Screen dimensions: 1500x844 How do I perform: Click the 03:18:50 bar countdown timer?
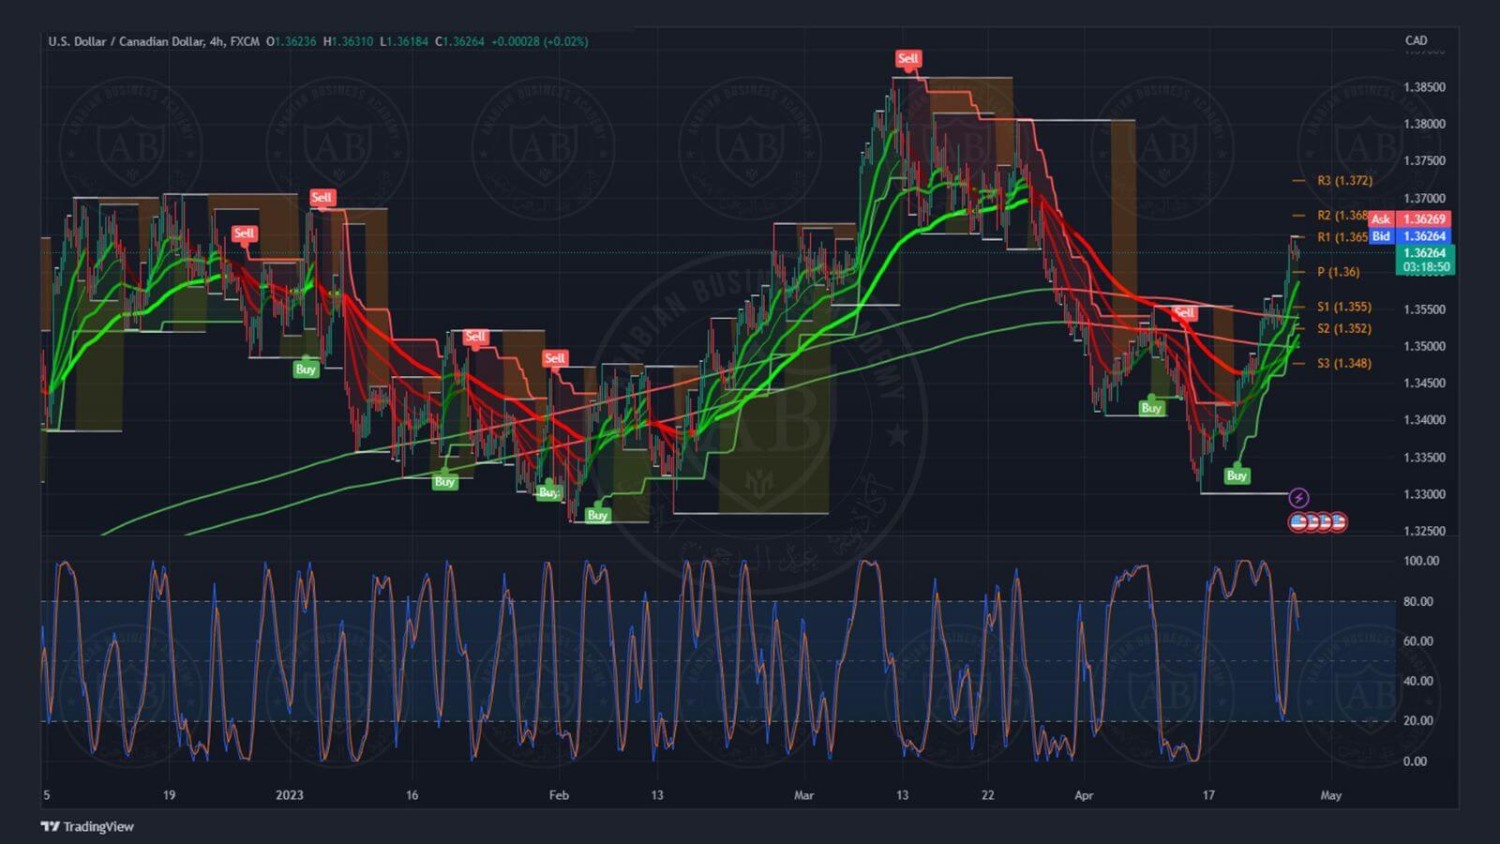(1426, 267)
